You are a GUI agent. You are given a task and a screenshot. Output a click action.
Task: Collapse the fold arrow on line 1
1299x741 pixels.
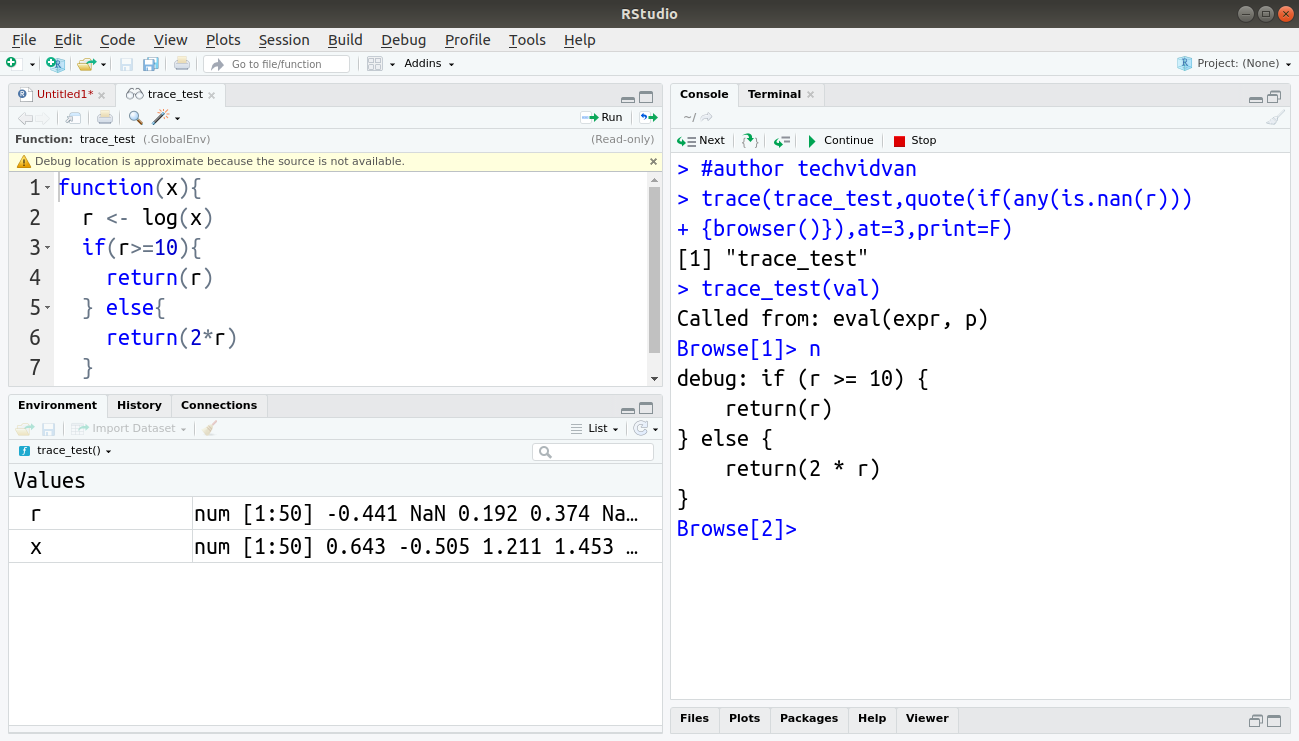coord(47,188)
